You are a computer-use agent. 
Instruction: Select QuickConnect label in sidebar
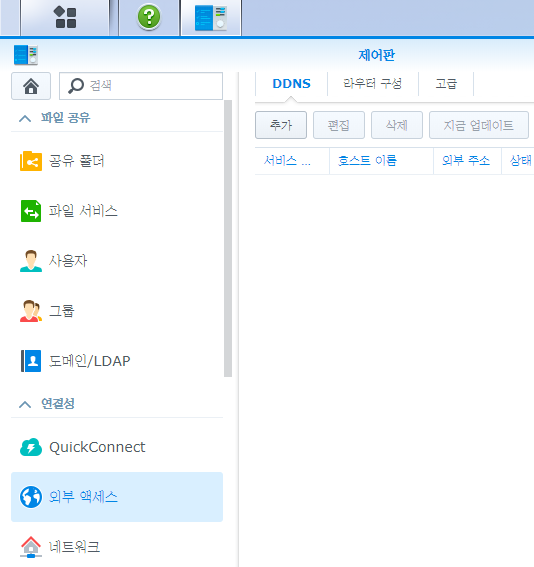coord(97,447)
